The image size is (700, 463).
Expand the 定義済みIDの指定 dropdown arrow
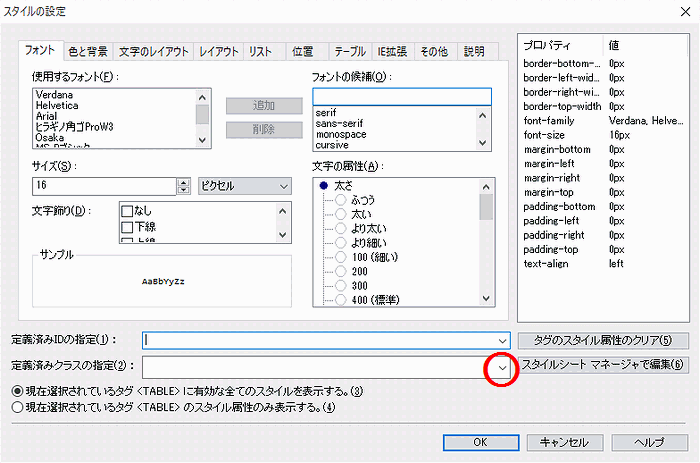click(x=503, y=341)
